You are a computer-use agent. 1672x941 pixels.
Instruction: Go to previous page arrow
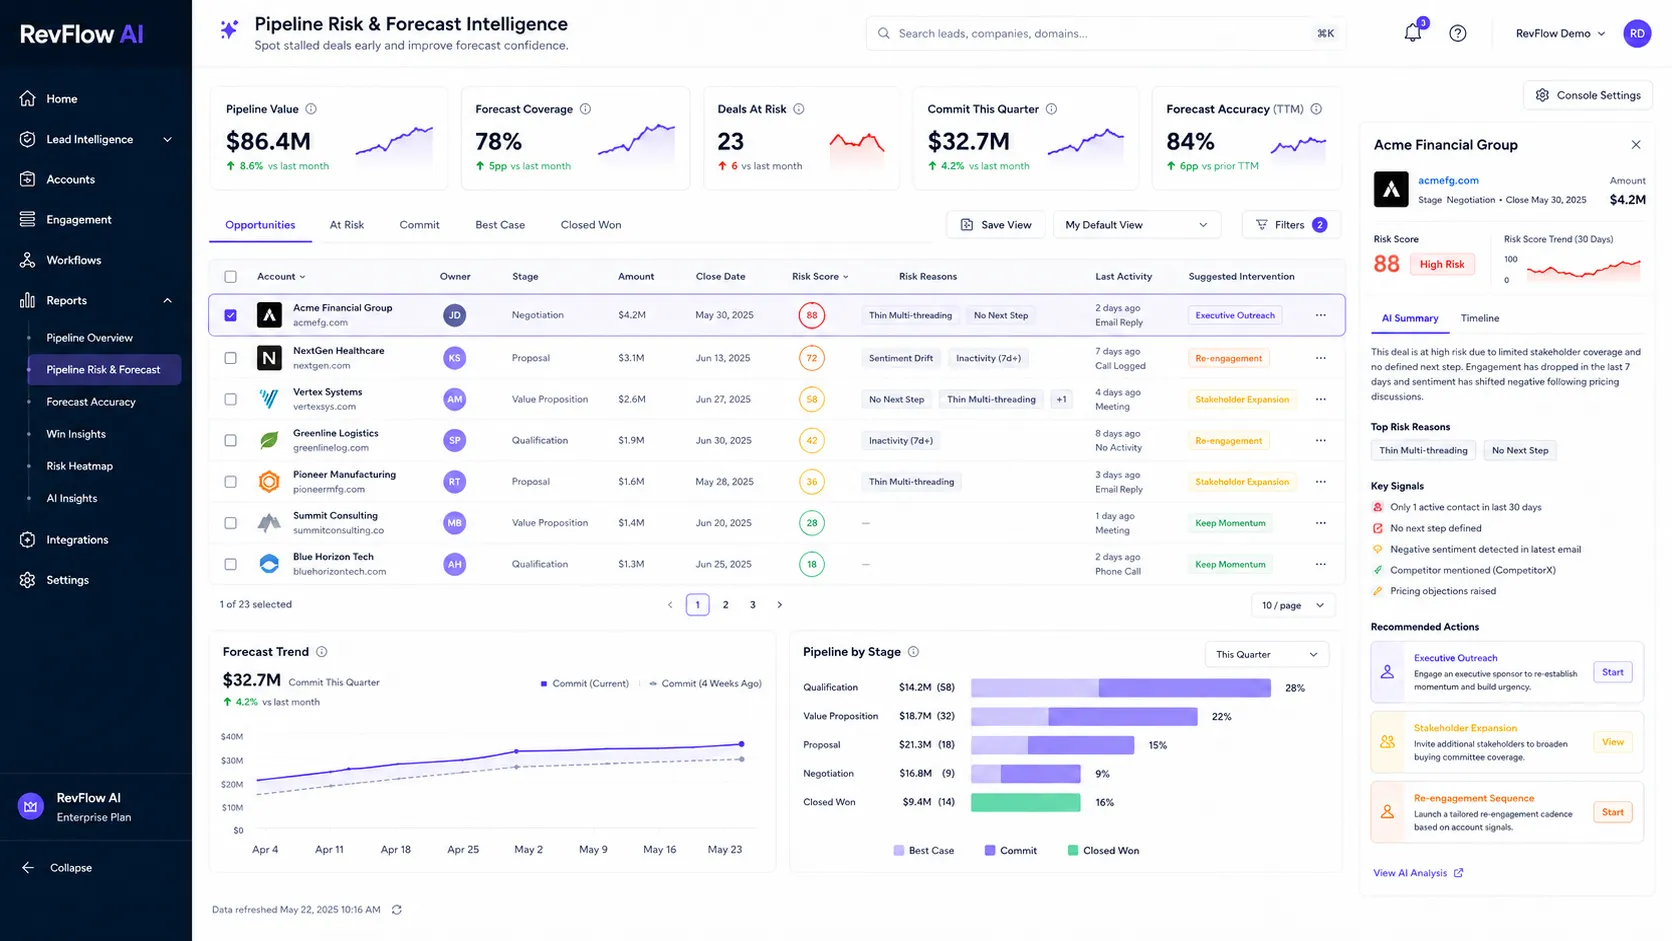tap(670, 605)
